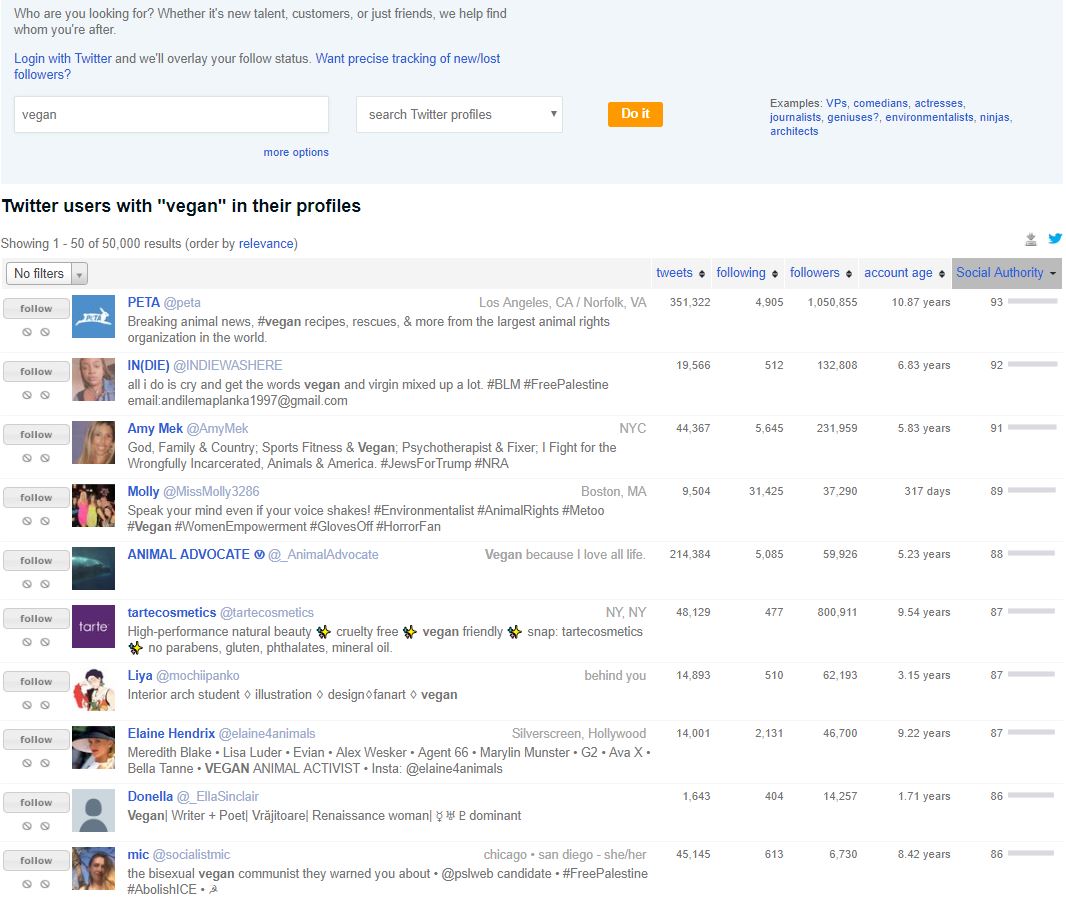Follow Molly @MissMolly3286
This screenshot has width=1066, height=904.
coord(36,498)
